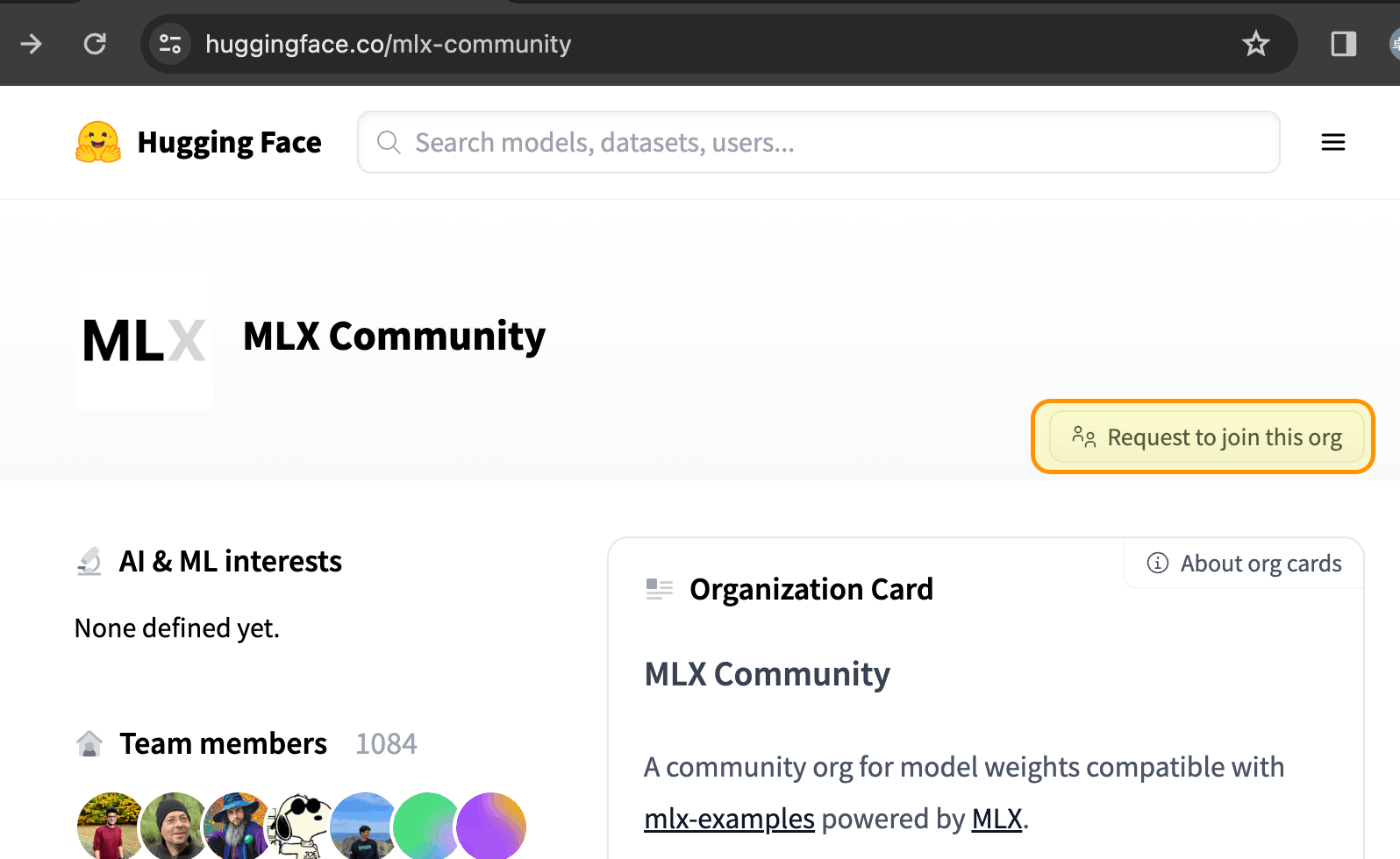The width and height of the screenshot is (1400, 859).
Task: Open the green gradient member avatar
Action: (426, 827)
